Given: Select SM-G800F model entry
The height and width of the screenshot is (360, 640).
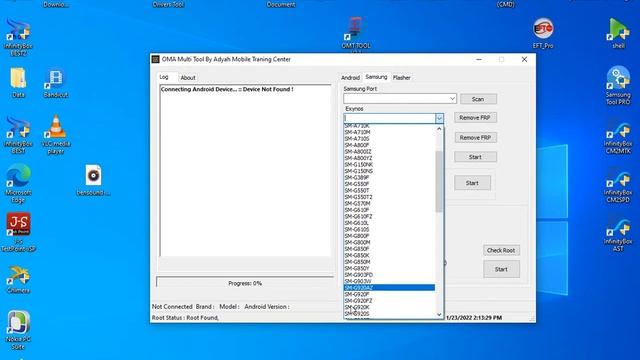Looking at the screenshot, I should point(389,236).
